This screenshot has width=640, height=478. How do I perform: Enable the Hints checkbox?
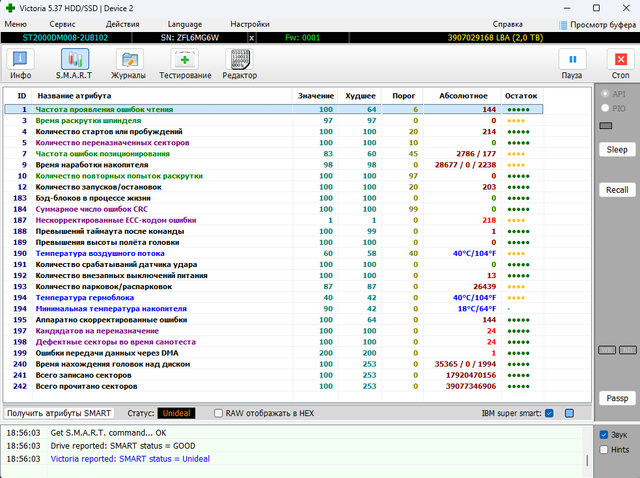pyautogui.click(x=604, y=449)
